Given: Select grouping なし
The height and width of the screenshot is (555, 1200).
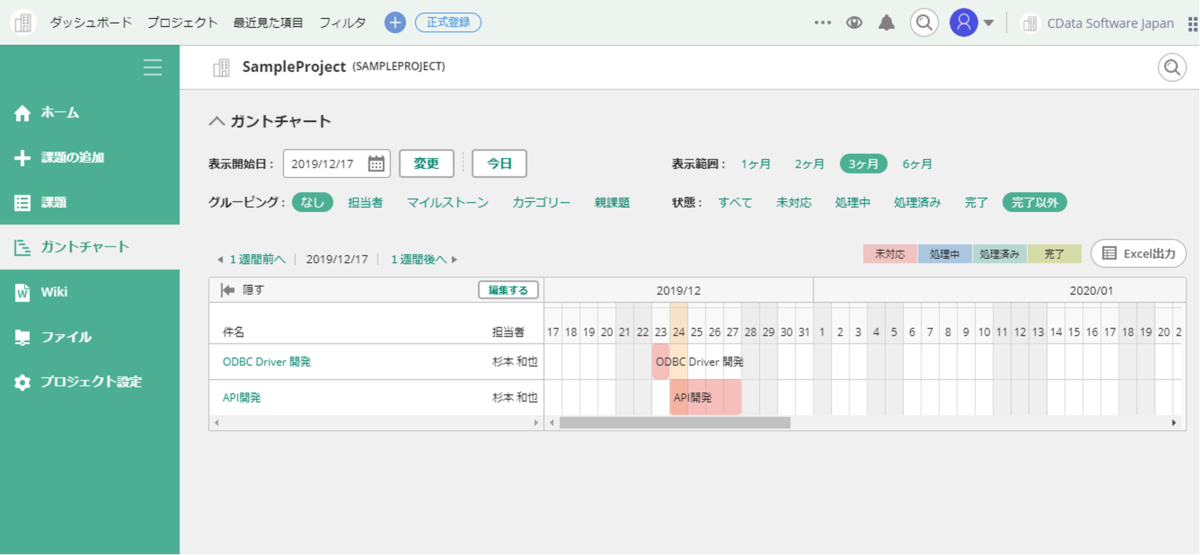Looking at the screenshot, I should click(312, 202).
